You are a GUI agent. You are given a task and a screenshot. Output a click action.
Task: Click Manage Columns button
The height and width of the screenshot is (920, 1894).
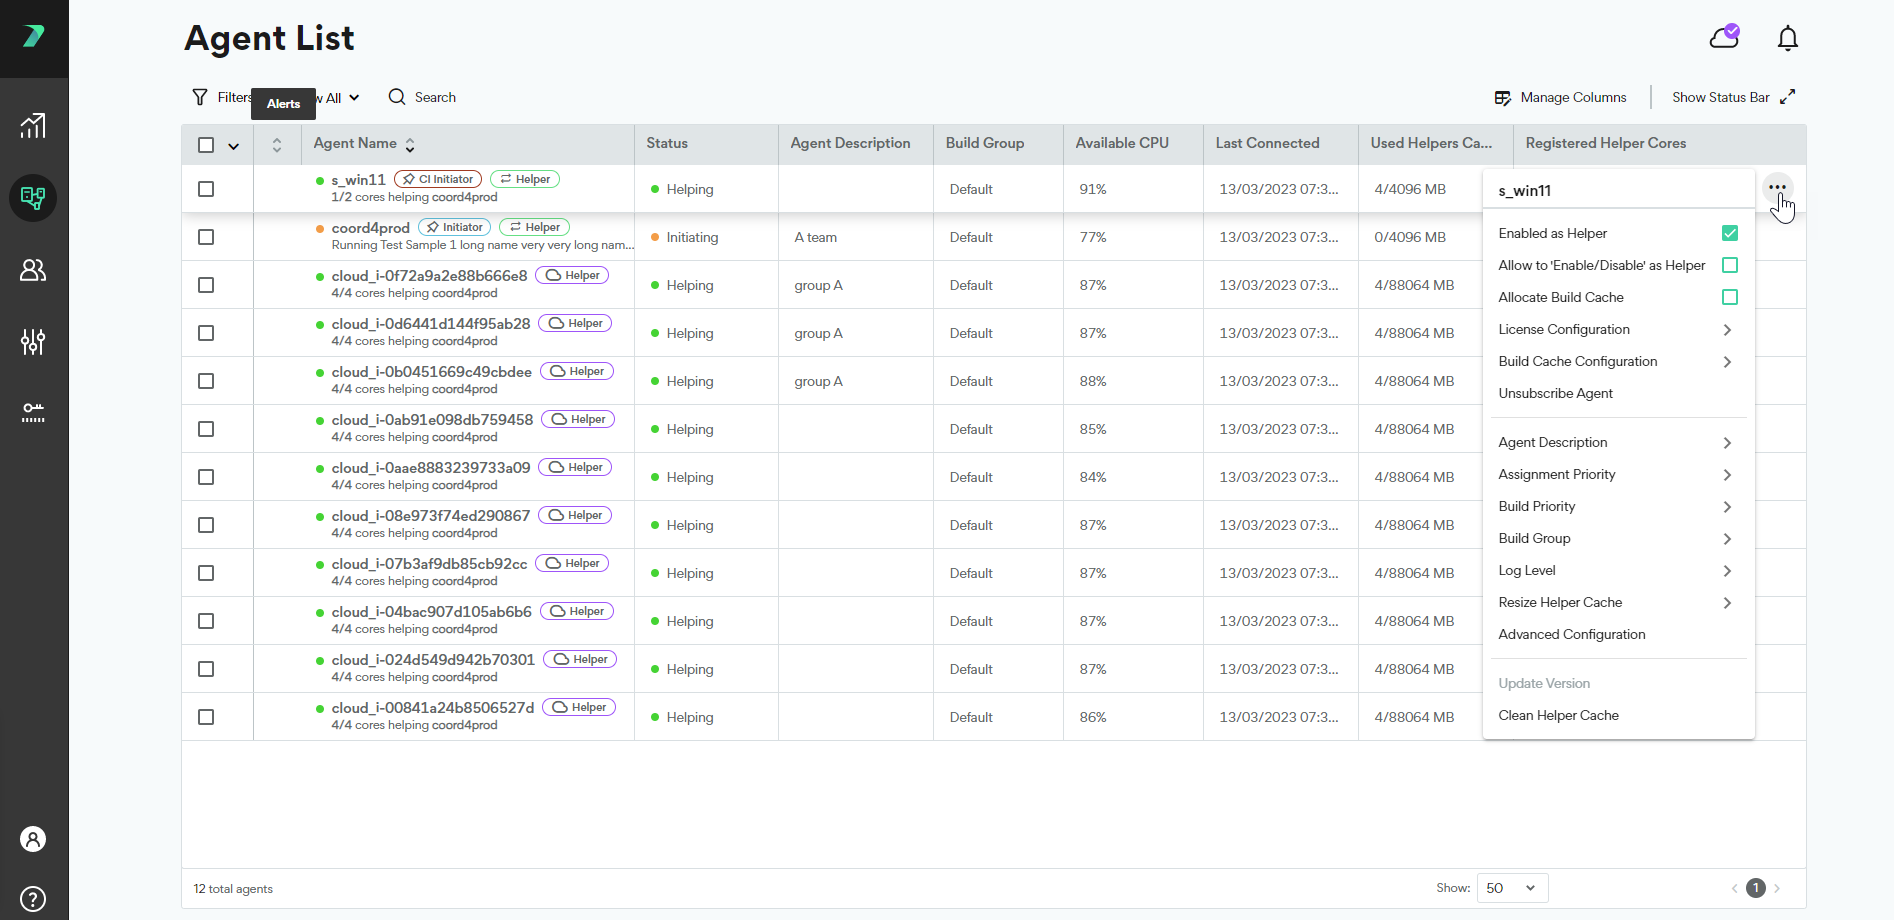(x=1560, y=97)
